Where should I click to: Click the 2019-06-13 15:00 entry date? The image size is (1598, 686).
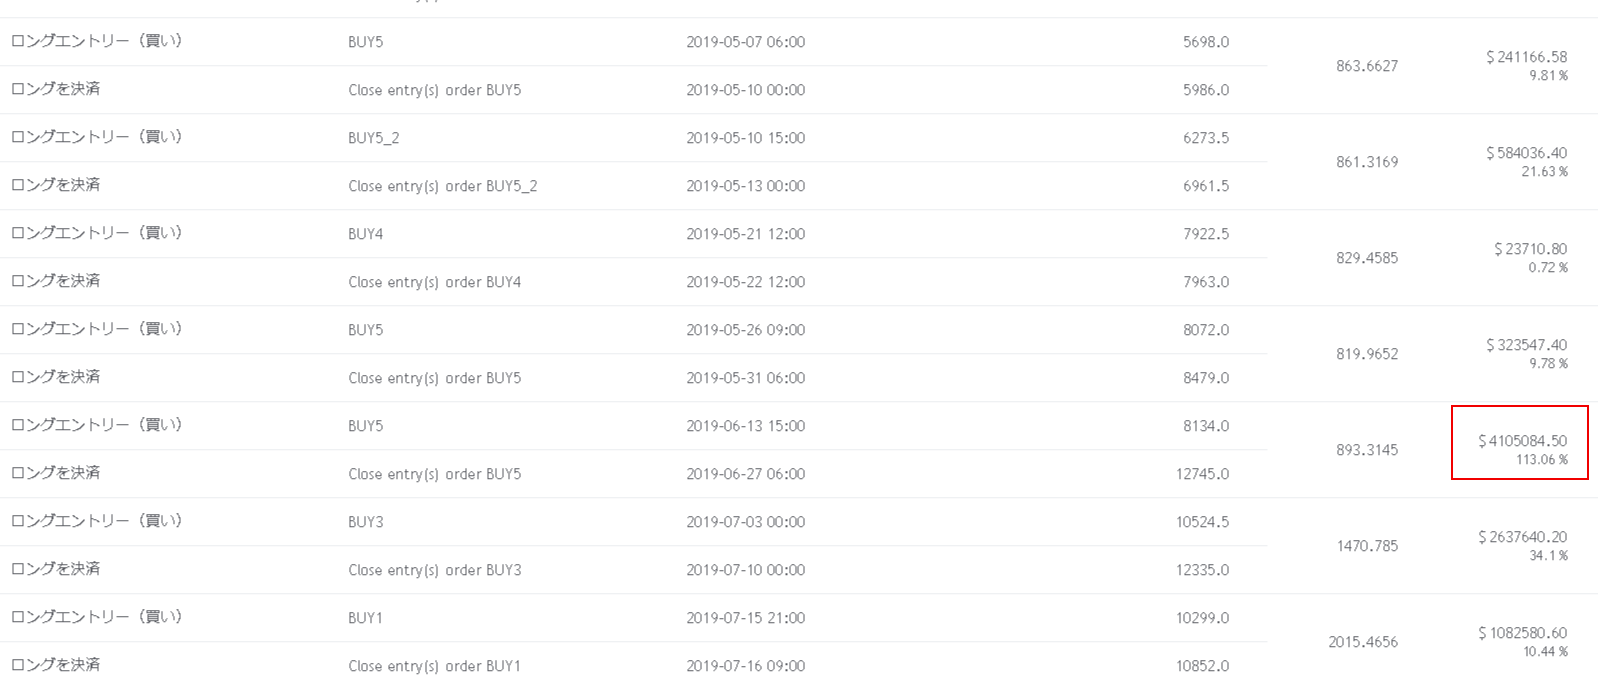point(745,426)
